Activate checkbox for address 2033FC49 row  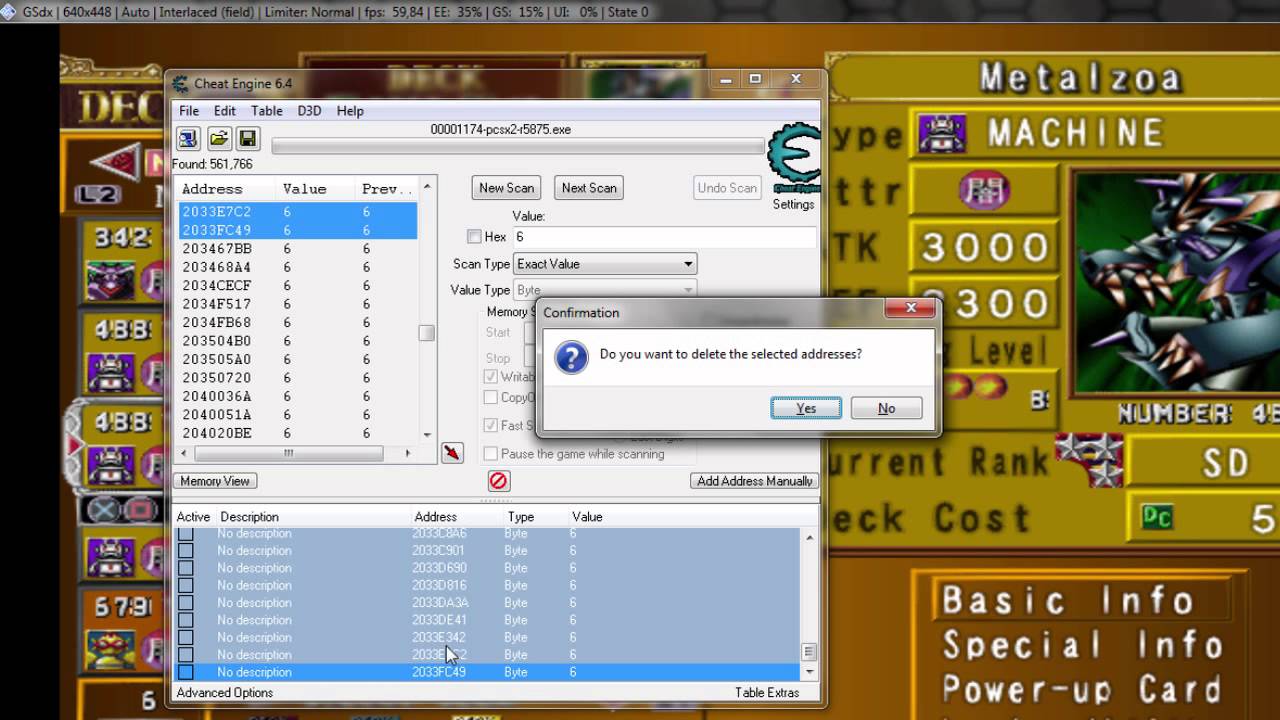coord(186,672)
